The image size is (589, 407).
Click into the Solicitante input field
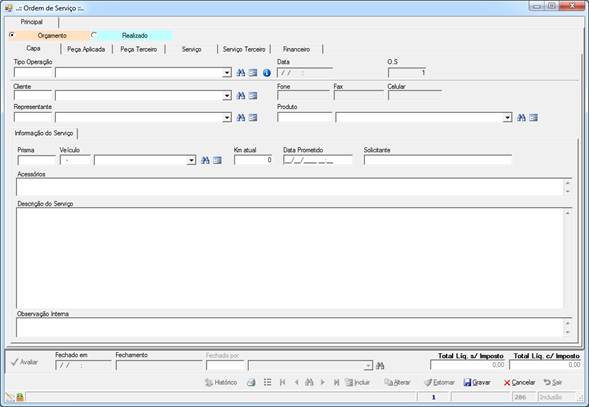point(438,160)
